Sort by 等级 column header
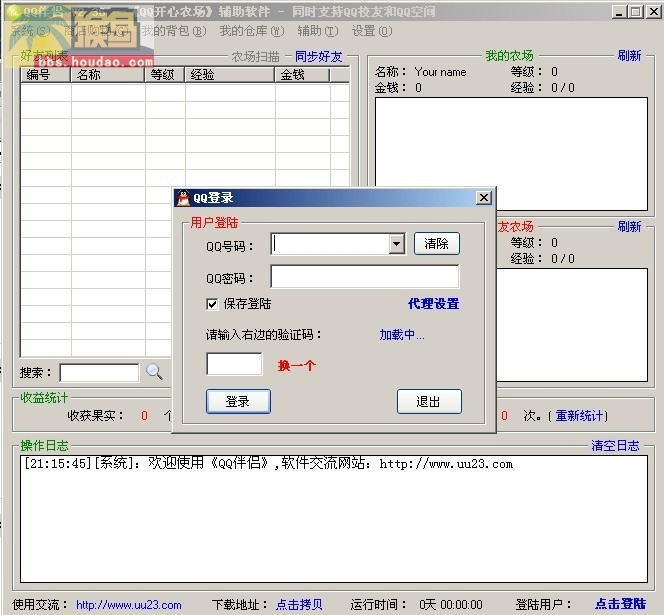Image resolution: width=664 pixels, height=615 pixels. point(165,75)
